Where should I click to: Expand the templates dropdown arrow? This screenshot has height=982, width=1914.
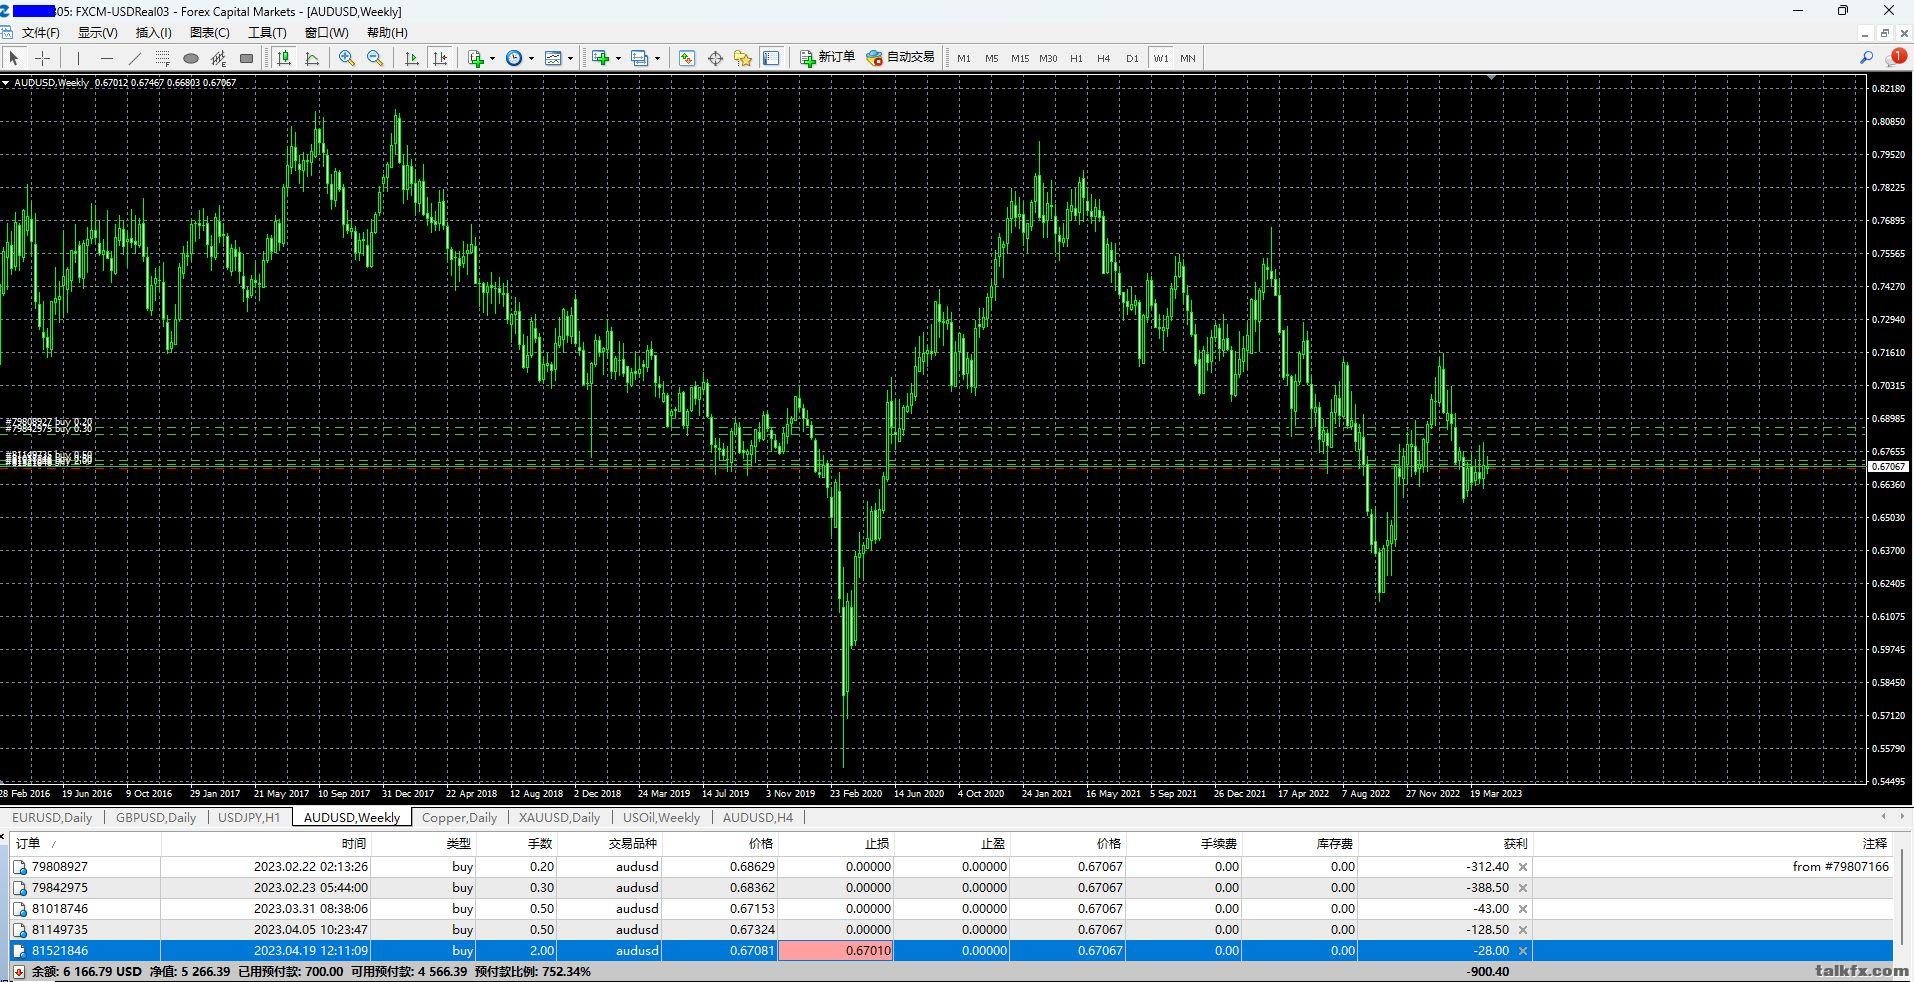pos(570,58)
